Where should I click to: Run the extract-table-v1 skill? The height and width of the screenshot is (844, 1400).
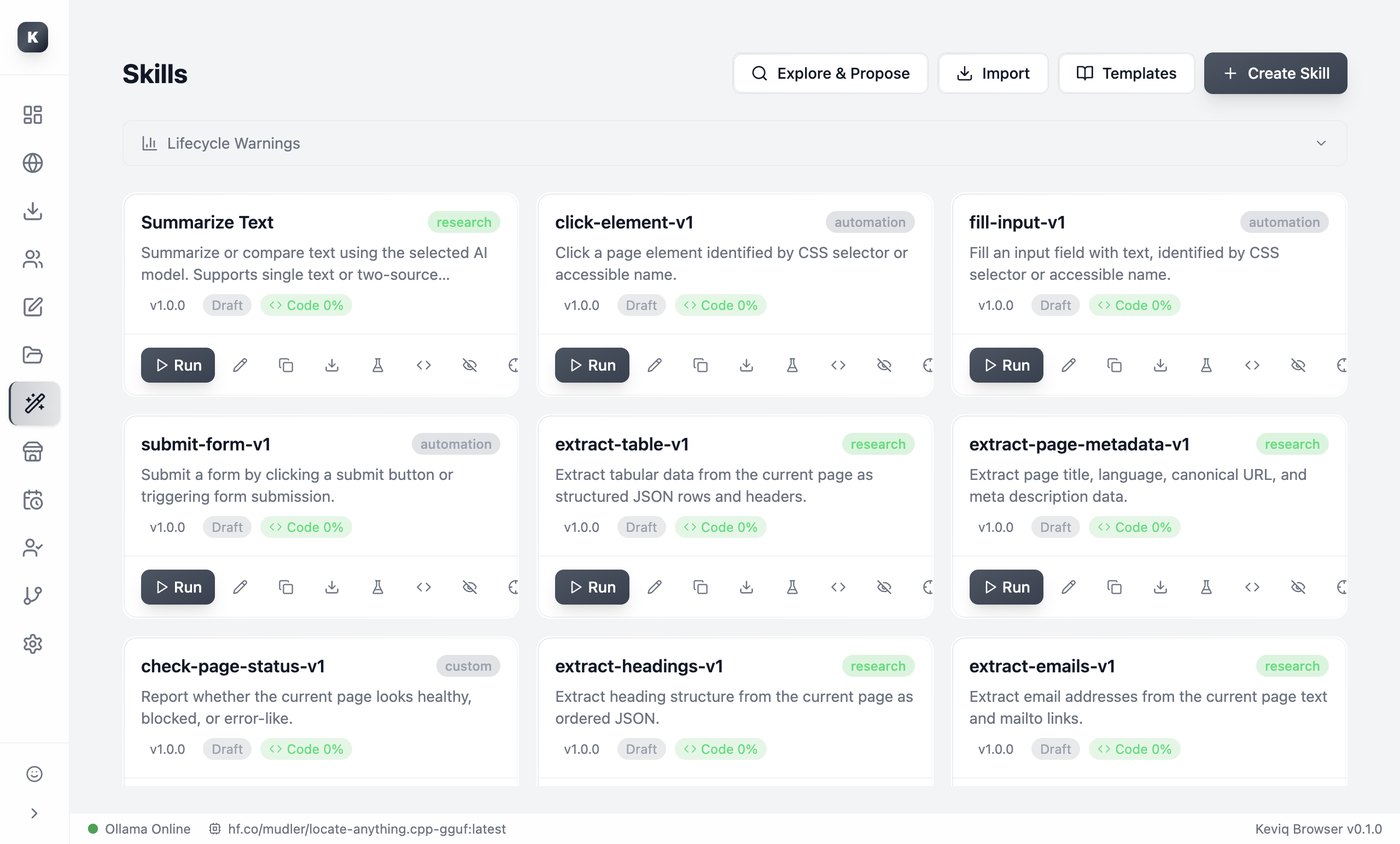coord(592,587)
